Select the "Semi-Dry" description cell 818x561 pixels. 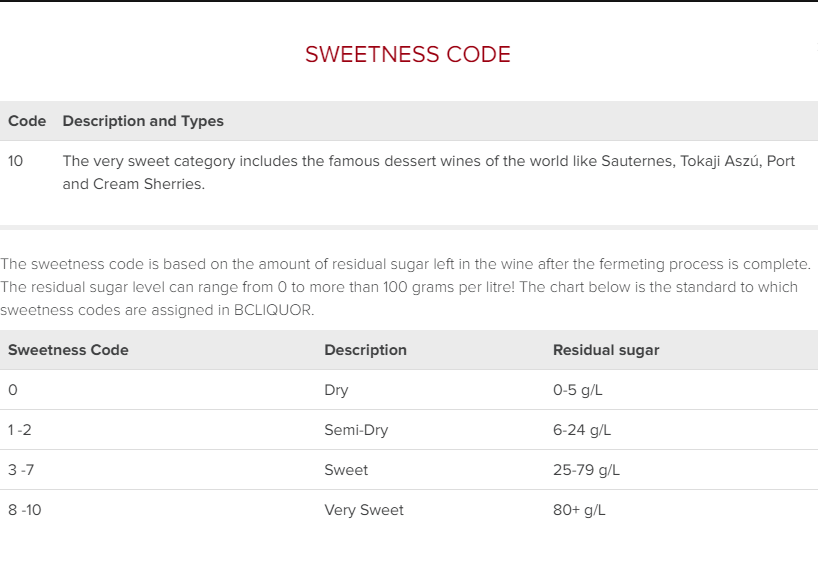(356, 430)
